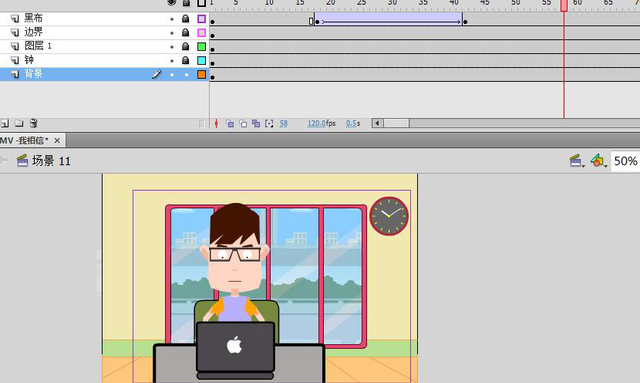Enable Onion Skin Outlines button
The width and height of the screenshot is (640, 383).
point(243,123)
